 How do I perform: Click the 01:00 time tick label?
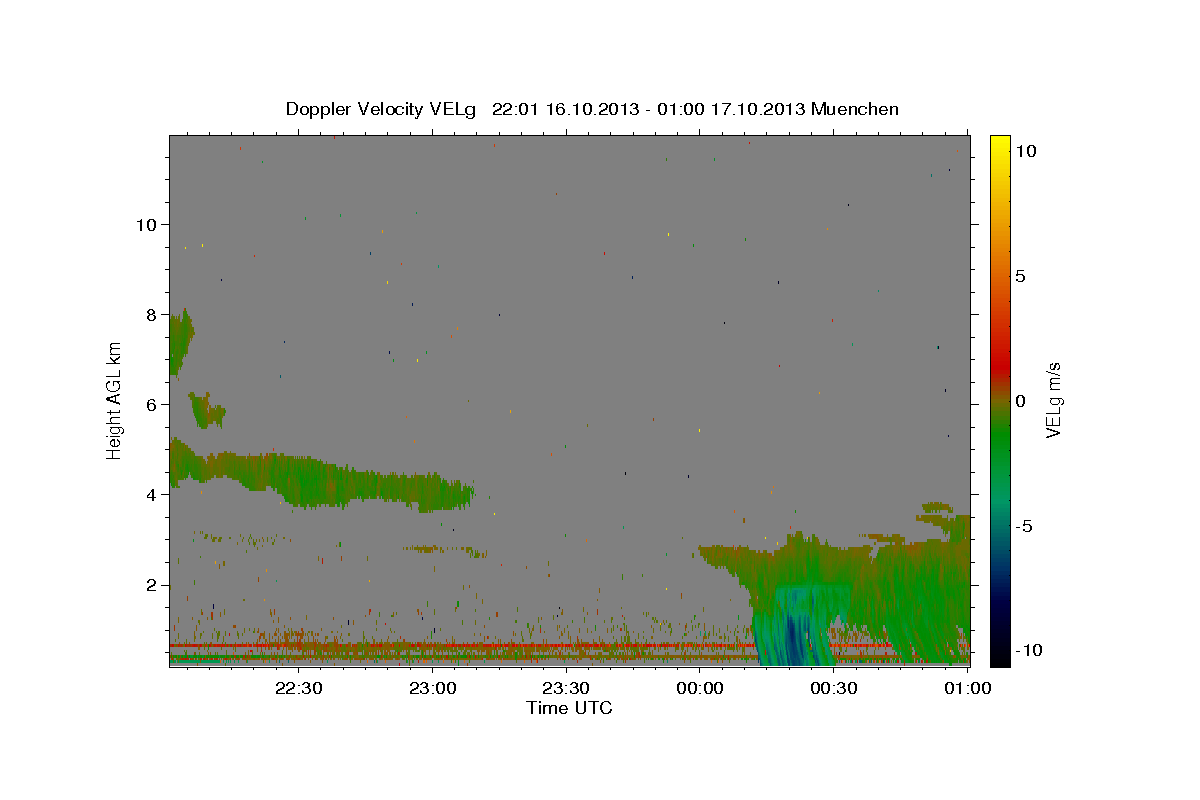(x=968, y=688)
